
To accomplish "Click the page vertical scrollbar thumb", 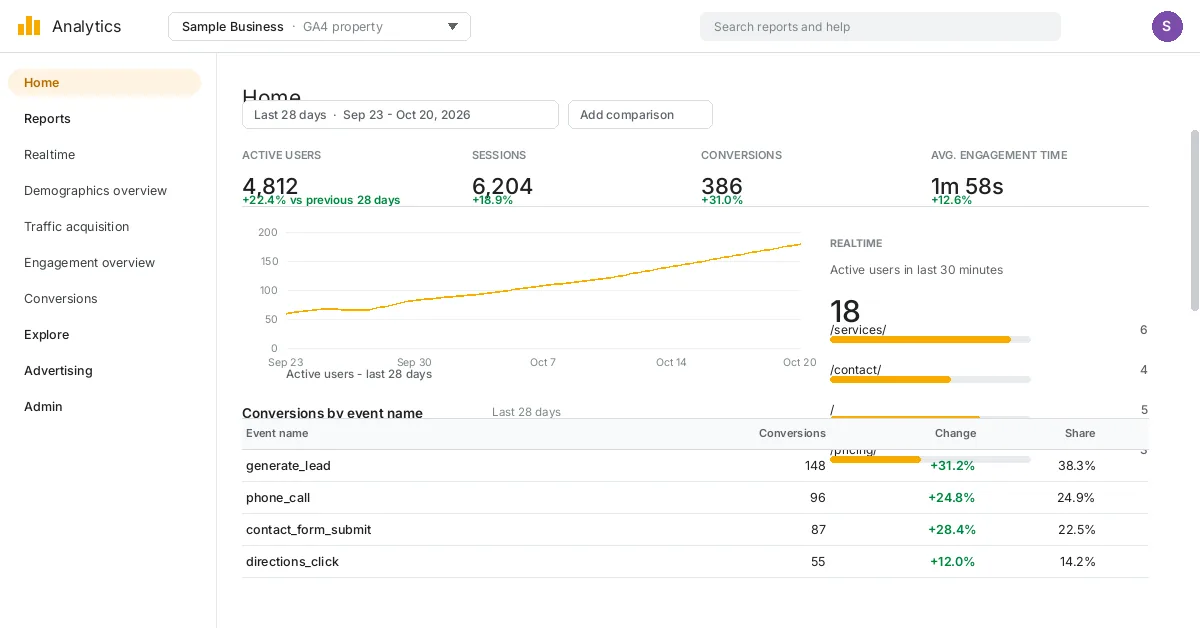I will coord(1194,220).
